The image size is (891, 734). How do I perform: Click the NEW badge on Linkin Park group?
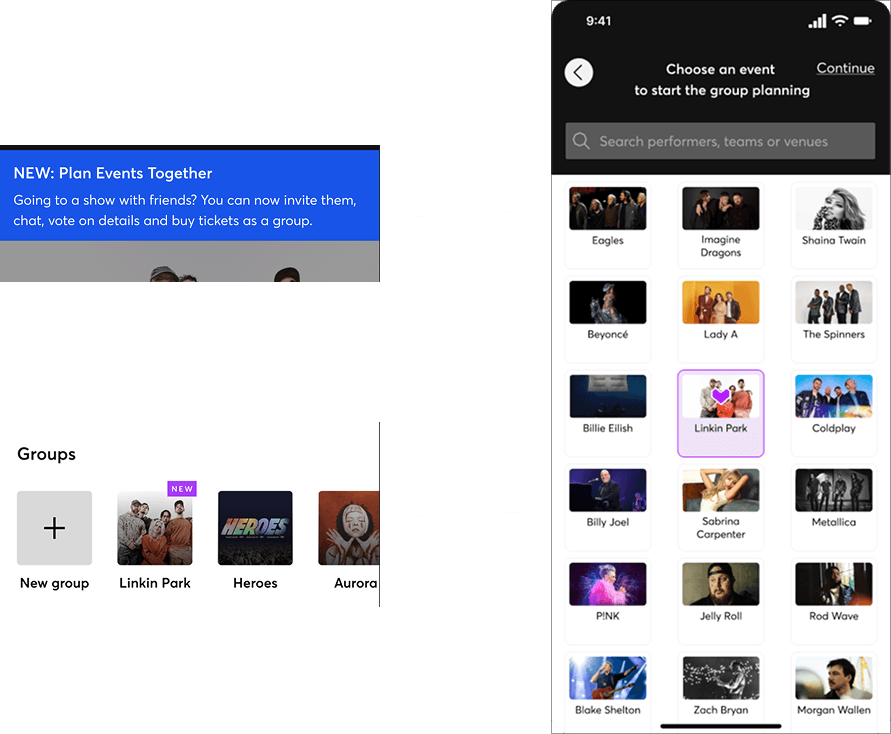(x=182, y=489)
